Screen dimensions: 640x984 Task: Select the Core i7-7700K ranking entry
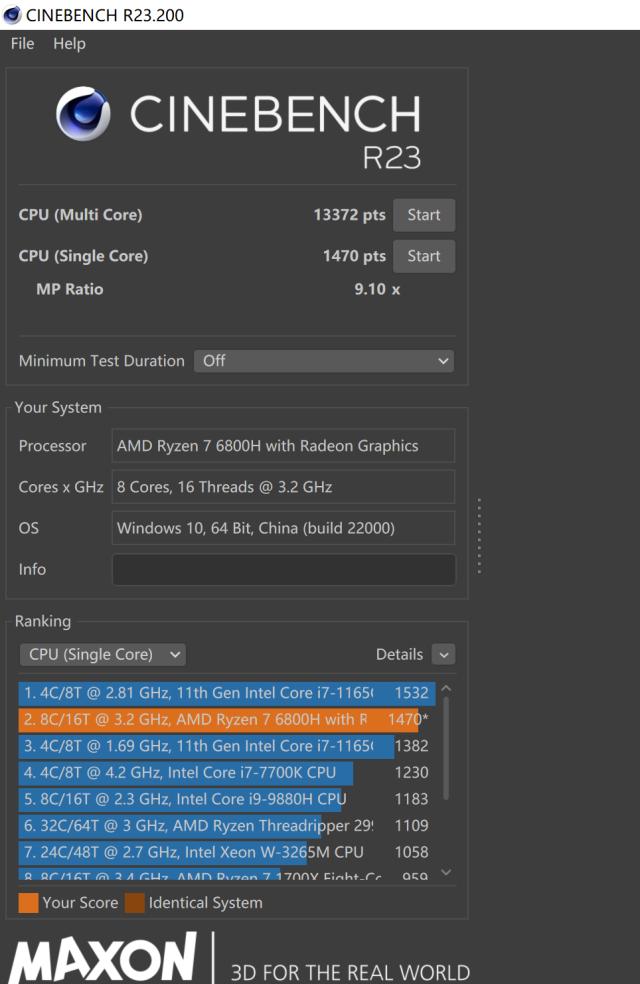tap(226, 773)
